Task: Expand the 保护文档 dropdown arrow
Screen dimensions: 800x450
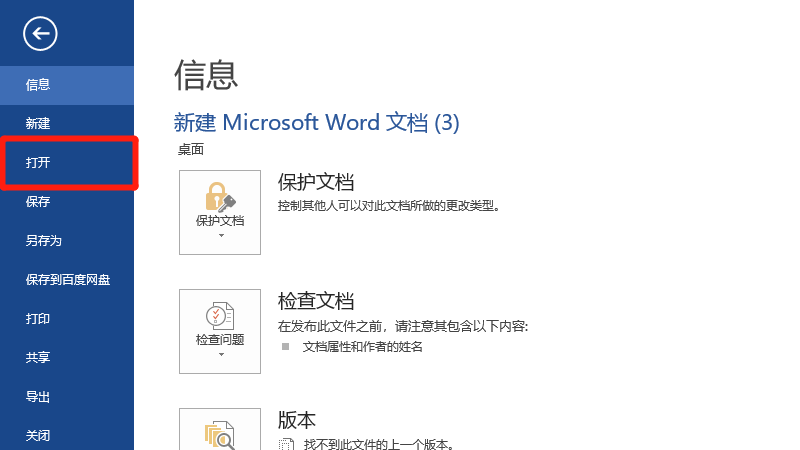Action: pyautogui.click(x=220, y=236)
